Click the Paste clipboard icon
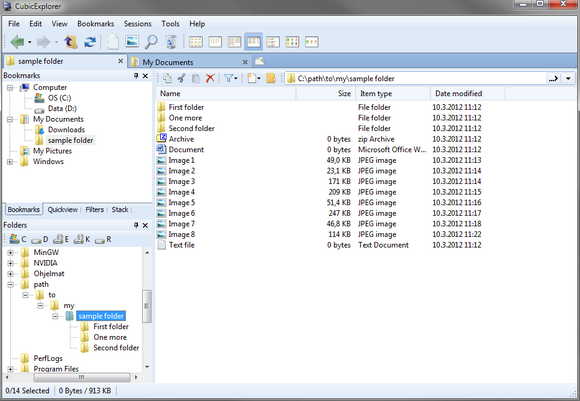580x401 pixels. [x=196, y=78]
